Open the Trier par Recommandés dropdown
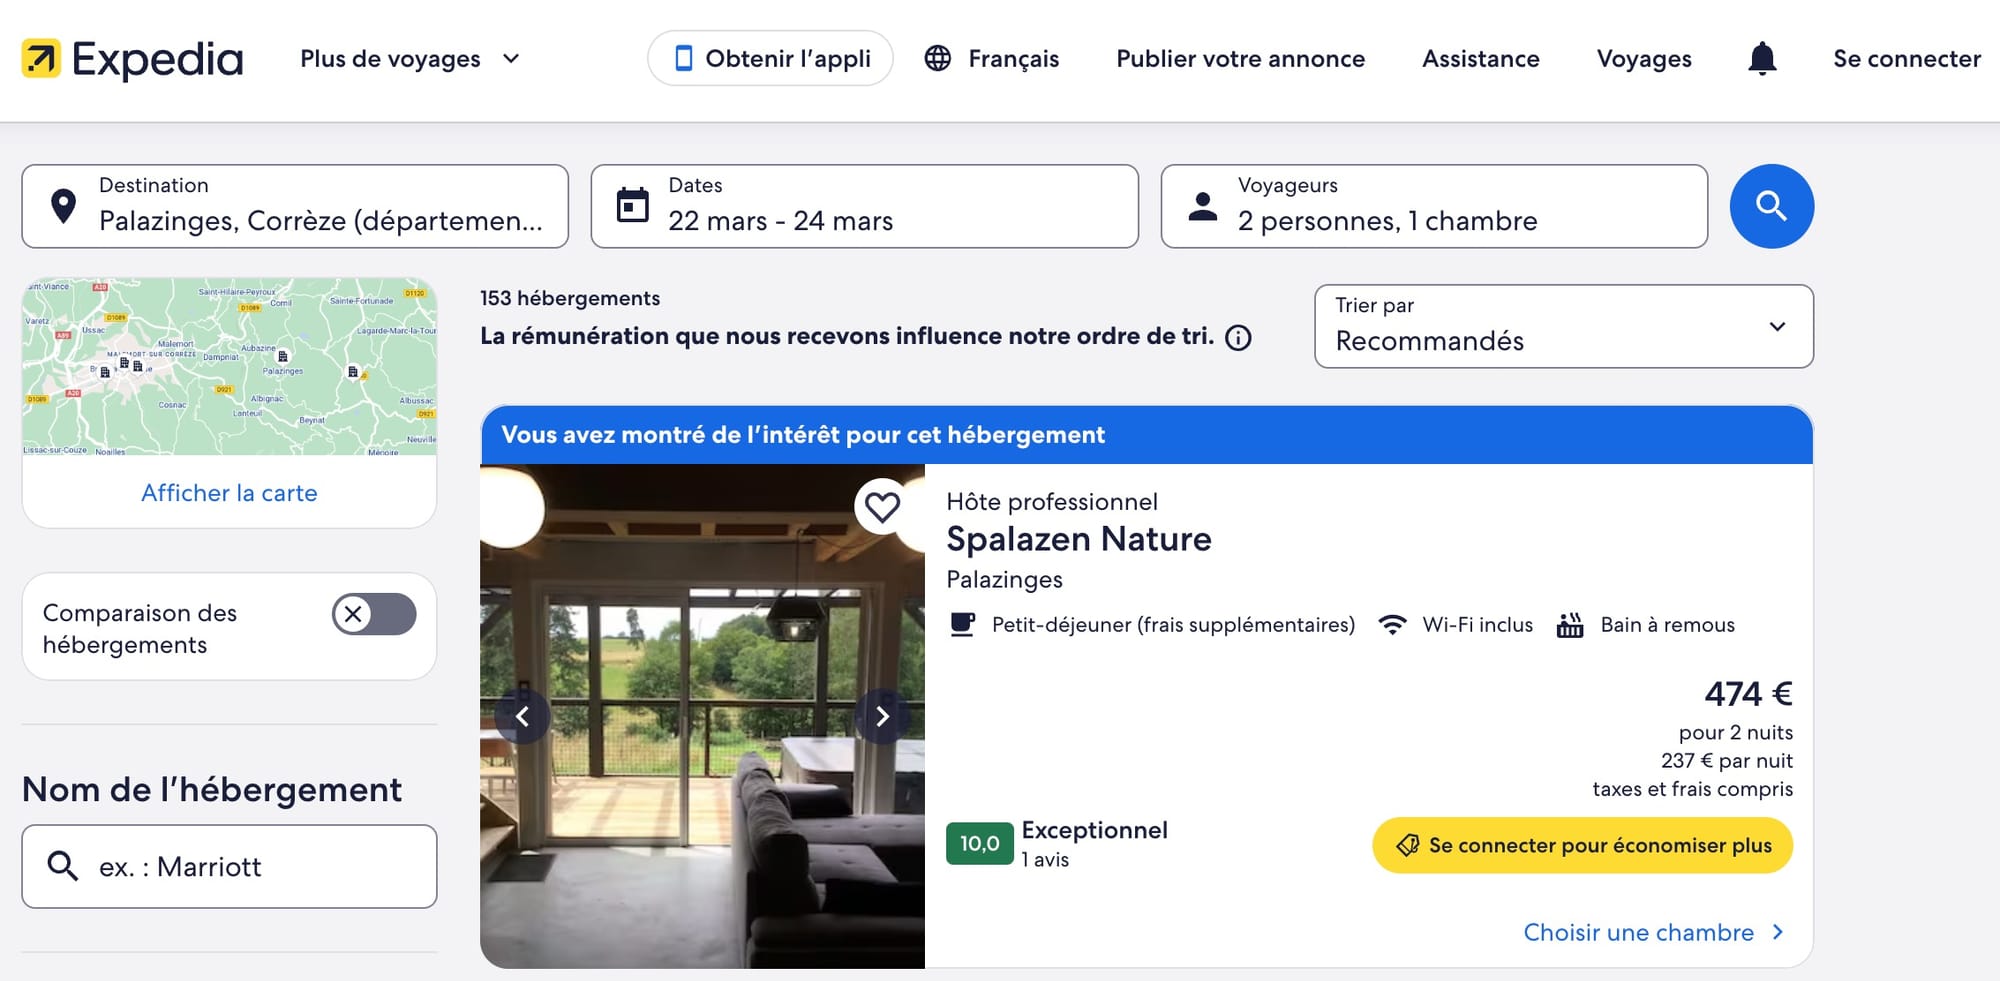 (1563, 326)
